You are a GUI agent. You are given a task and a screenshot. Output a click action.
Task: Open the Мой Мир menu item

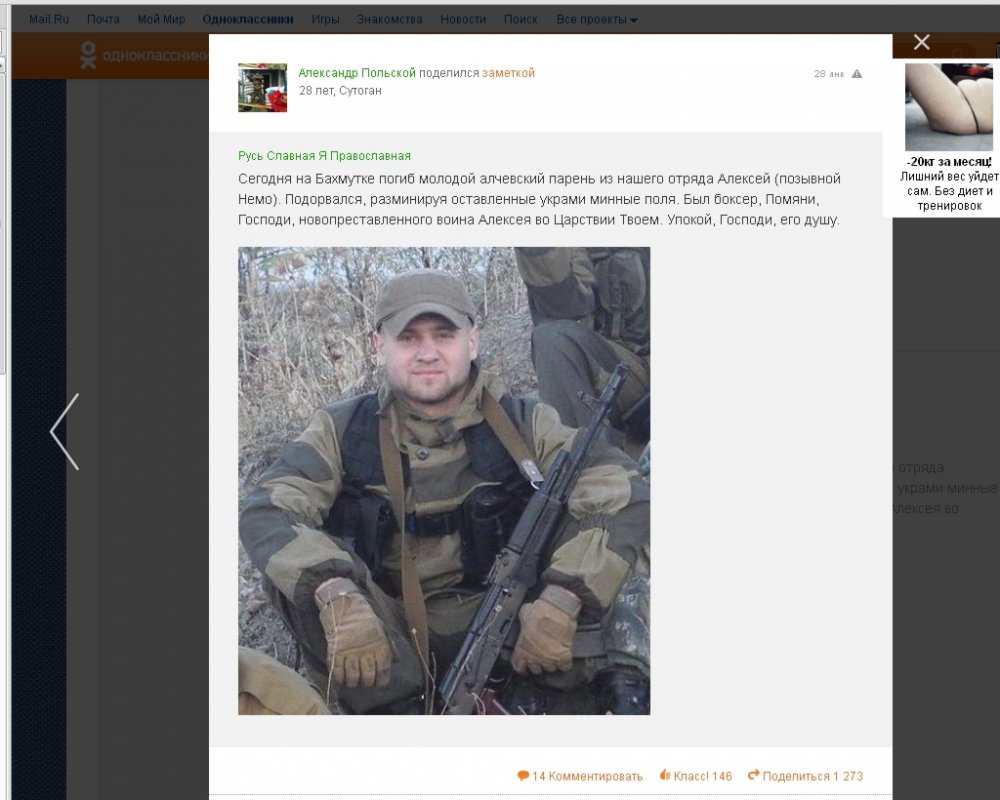pyautogui.click(x=161, y=20)
